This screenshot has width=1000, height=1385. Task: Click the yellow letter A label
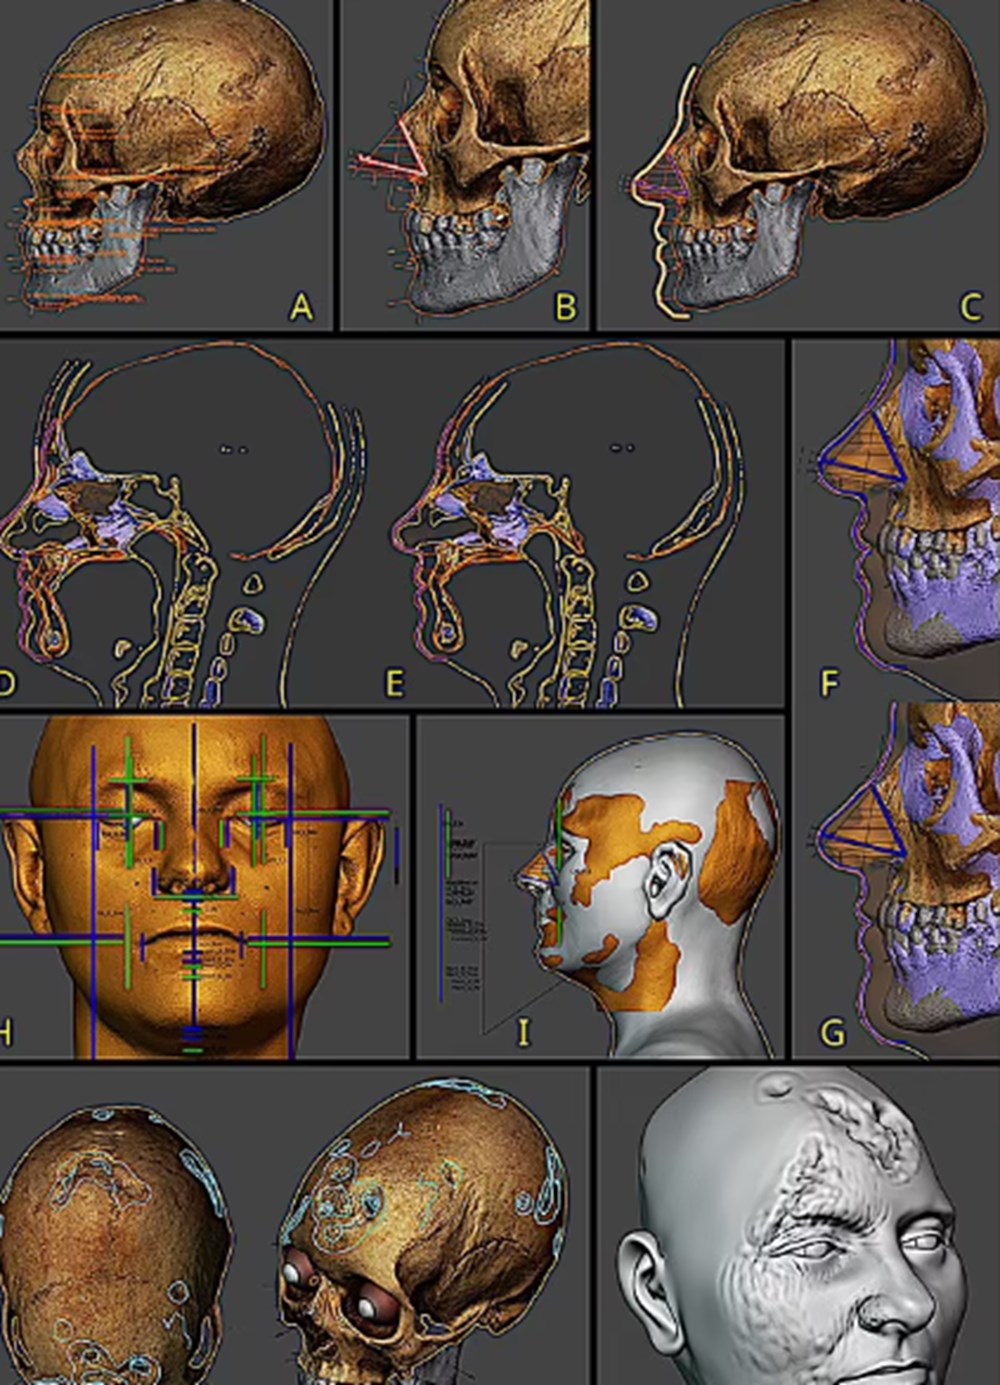300,308
